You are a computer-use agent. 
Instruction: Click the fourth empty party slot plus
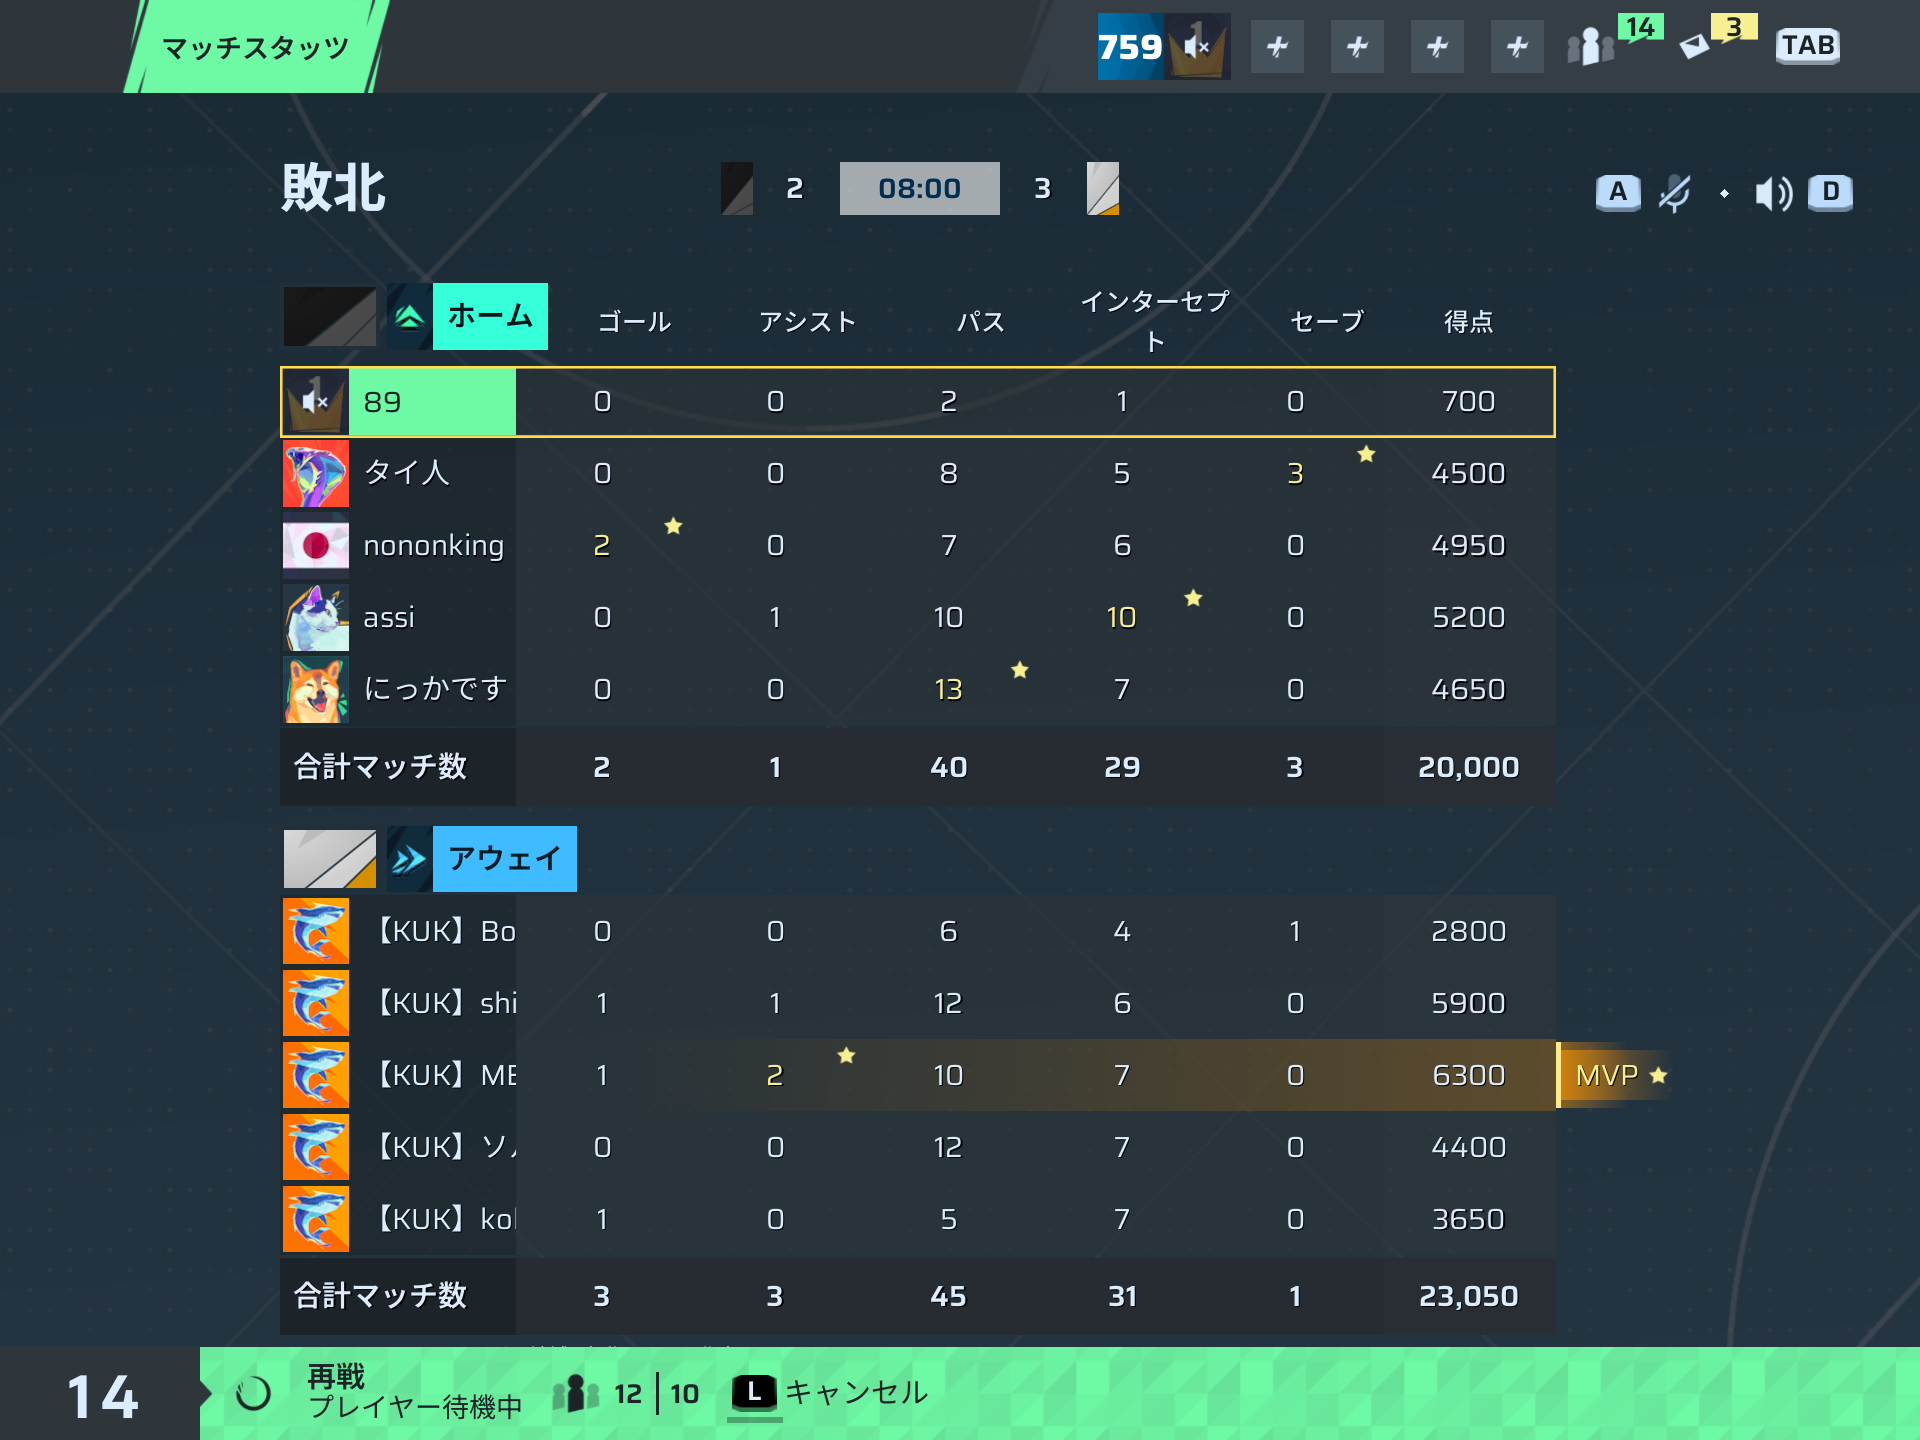pyautogui.click(x=1517, y=46)
